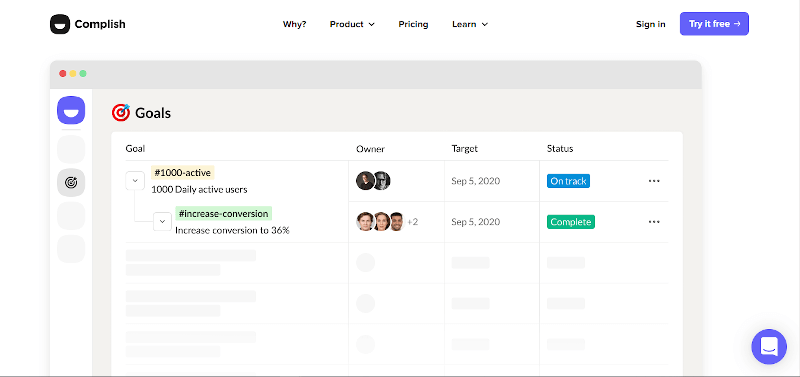The width and height of the screenshot is (800, 377).
Task: Select the #increase-conversion tag
Action: (223, 213)
